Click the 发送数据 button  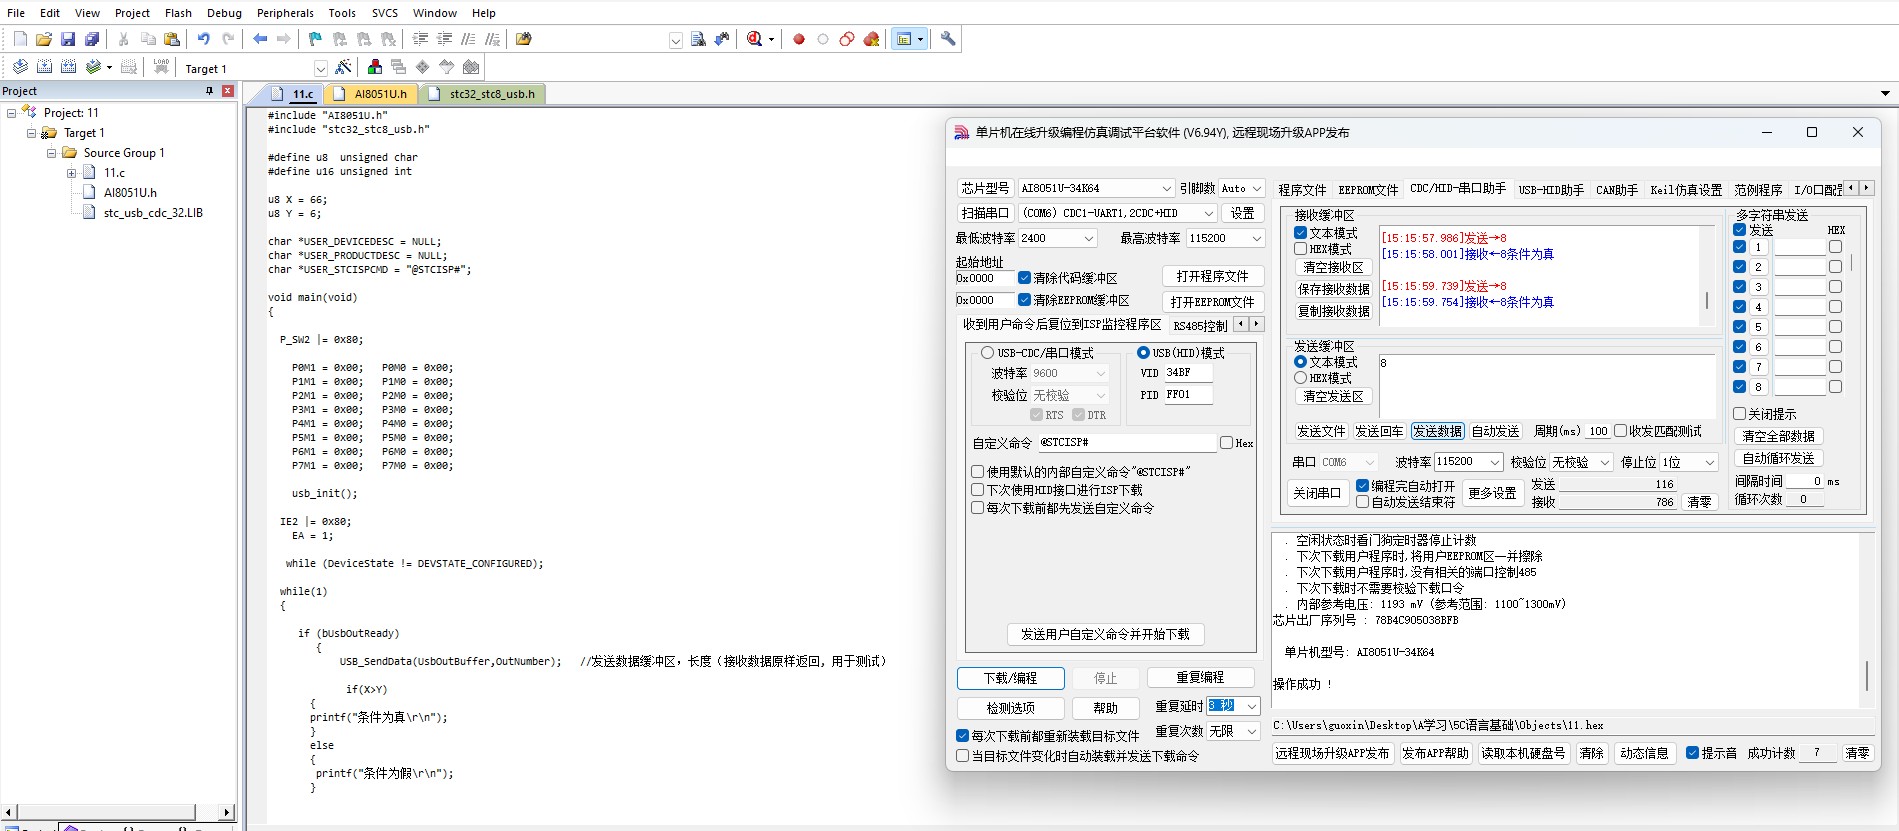pyautogui.click(x=1437, y=431)
